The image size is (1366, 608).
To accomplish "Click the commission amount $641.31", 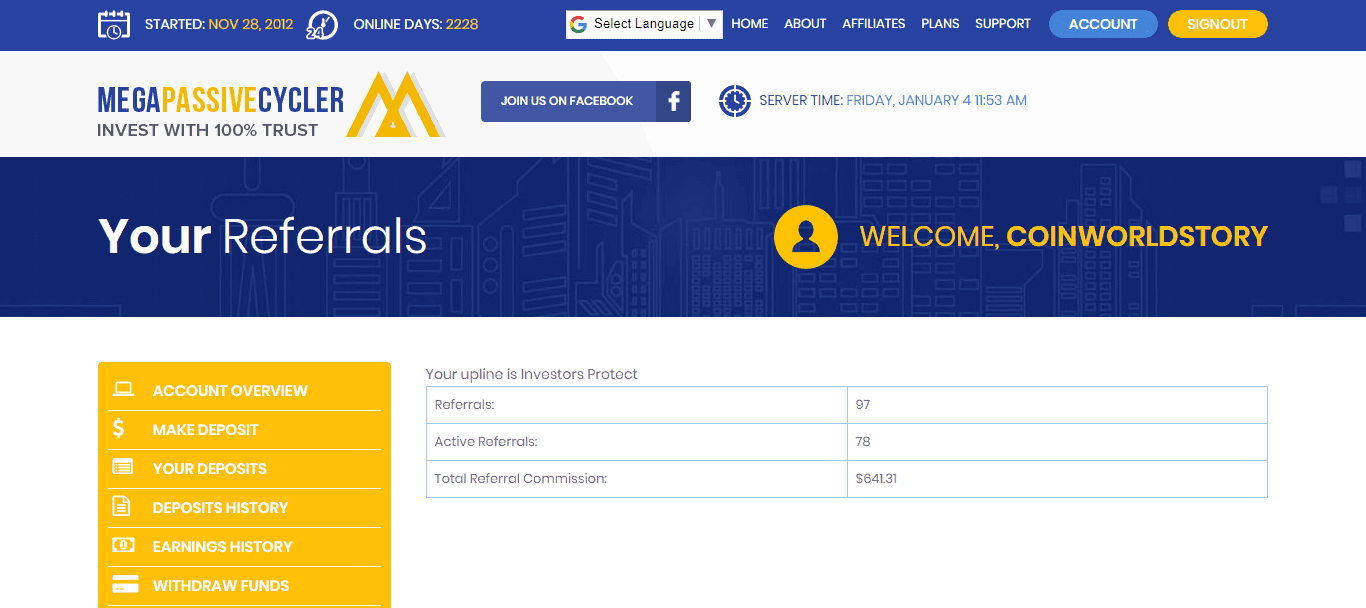I will (x=876, y=479).
